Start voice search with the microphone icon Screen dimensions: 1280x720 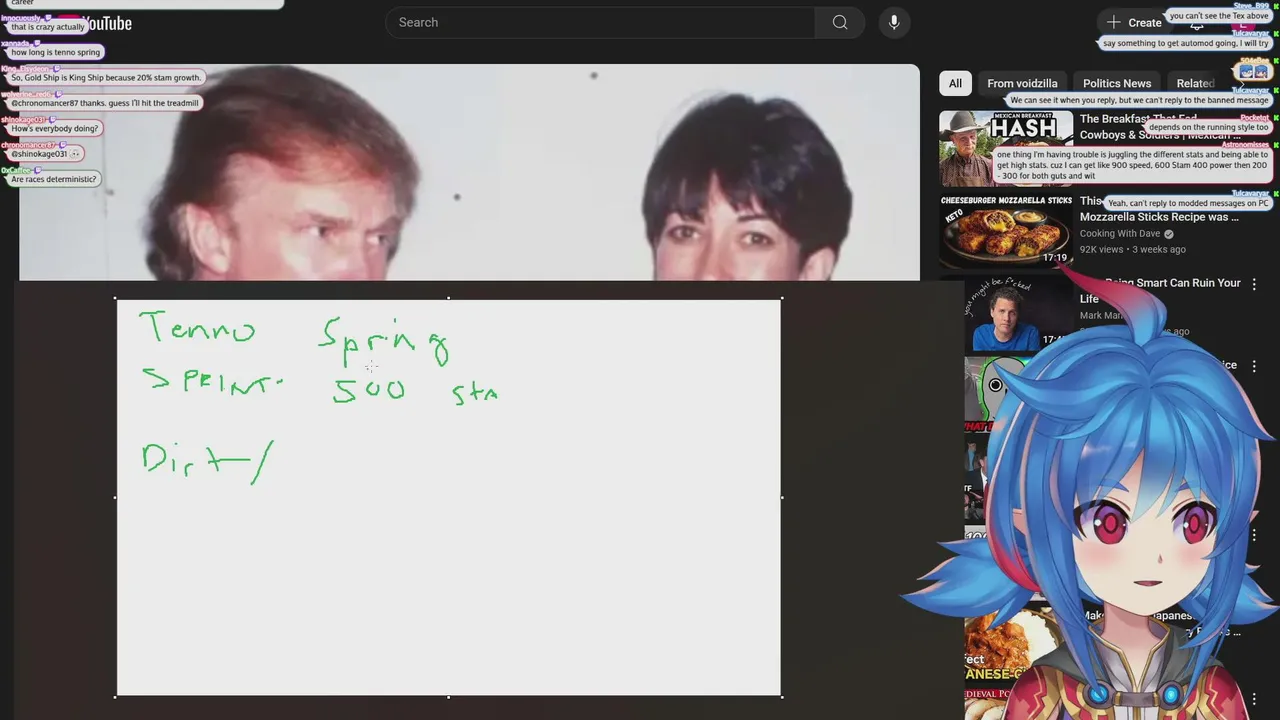point(894,22)
